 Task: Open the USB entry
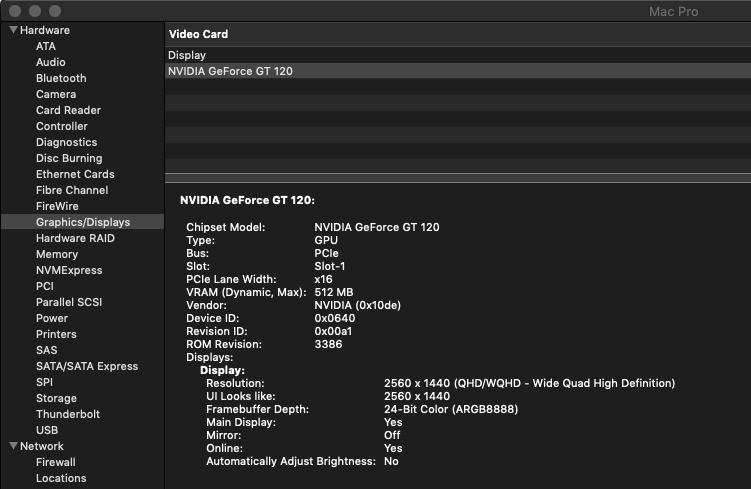(x=47, y=431)
